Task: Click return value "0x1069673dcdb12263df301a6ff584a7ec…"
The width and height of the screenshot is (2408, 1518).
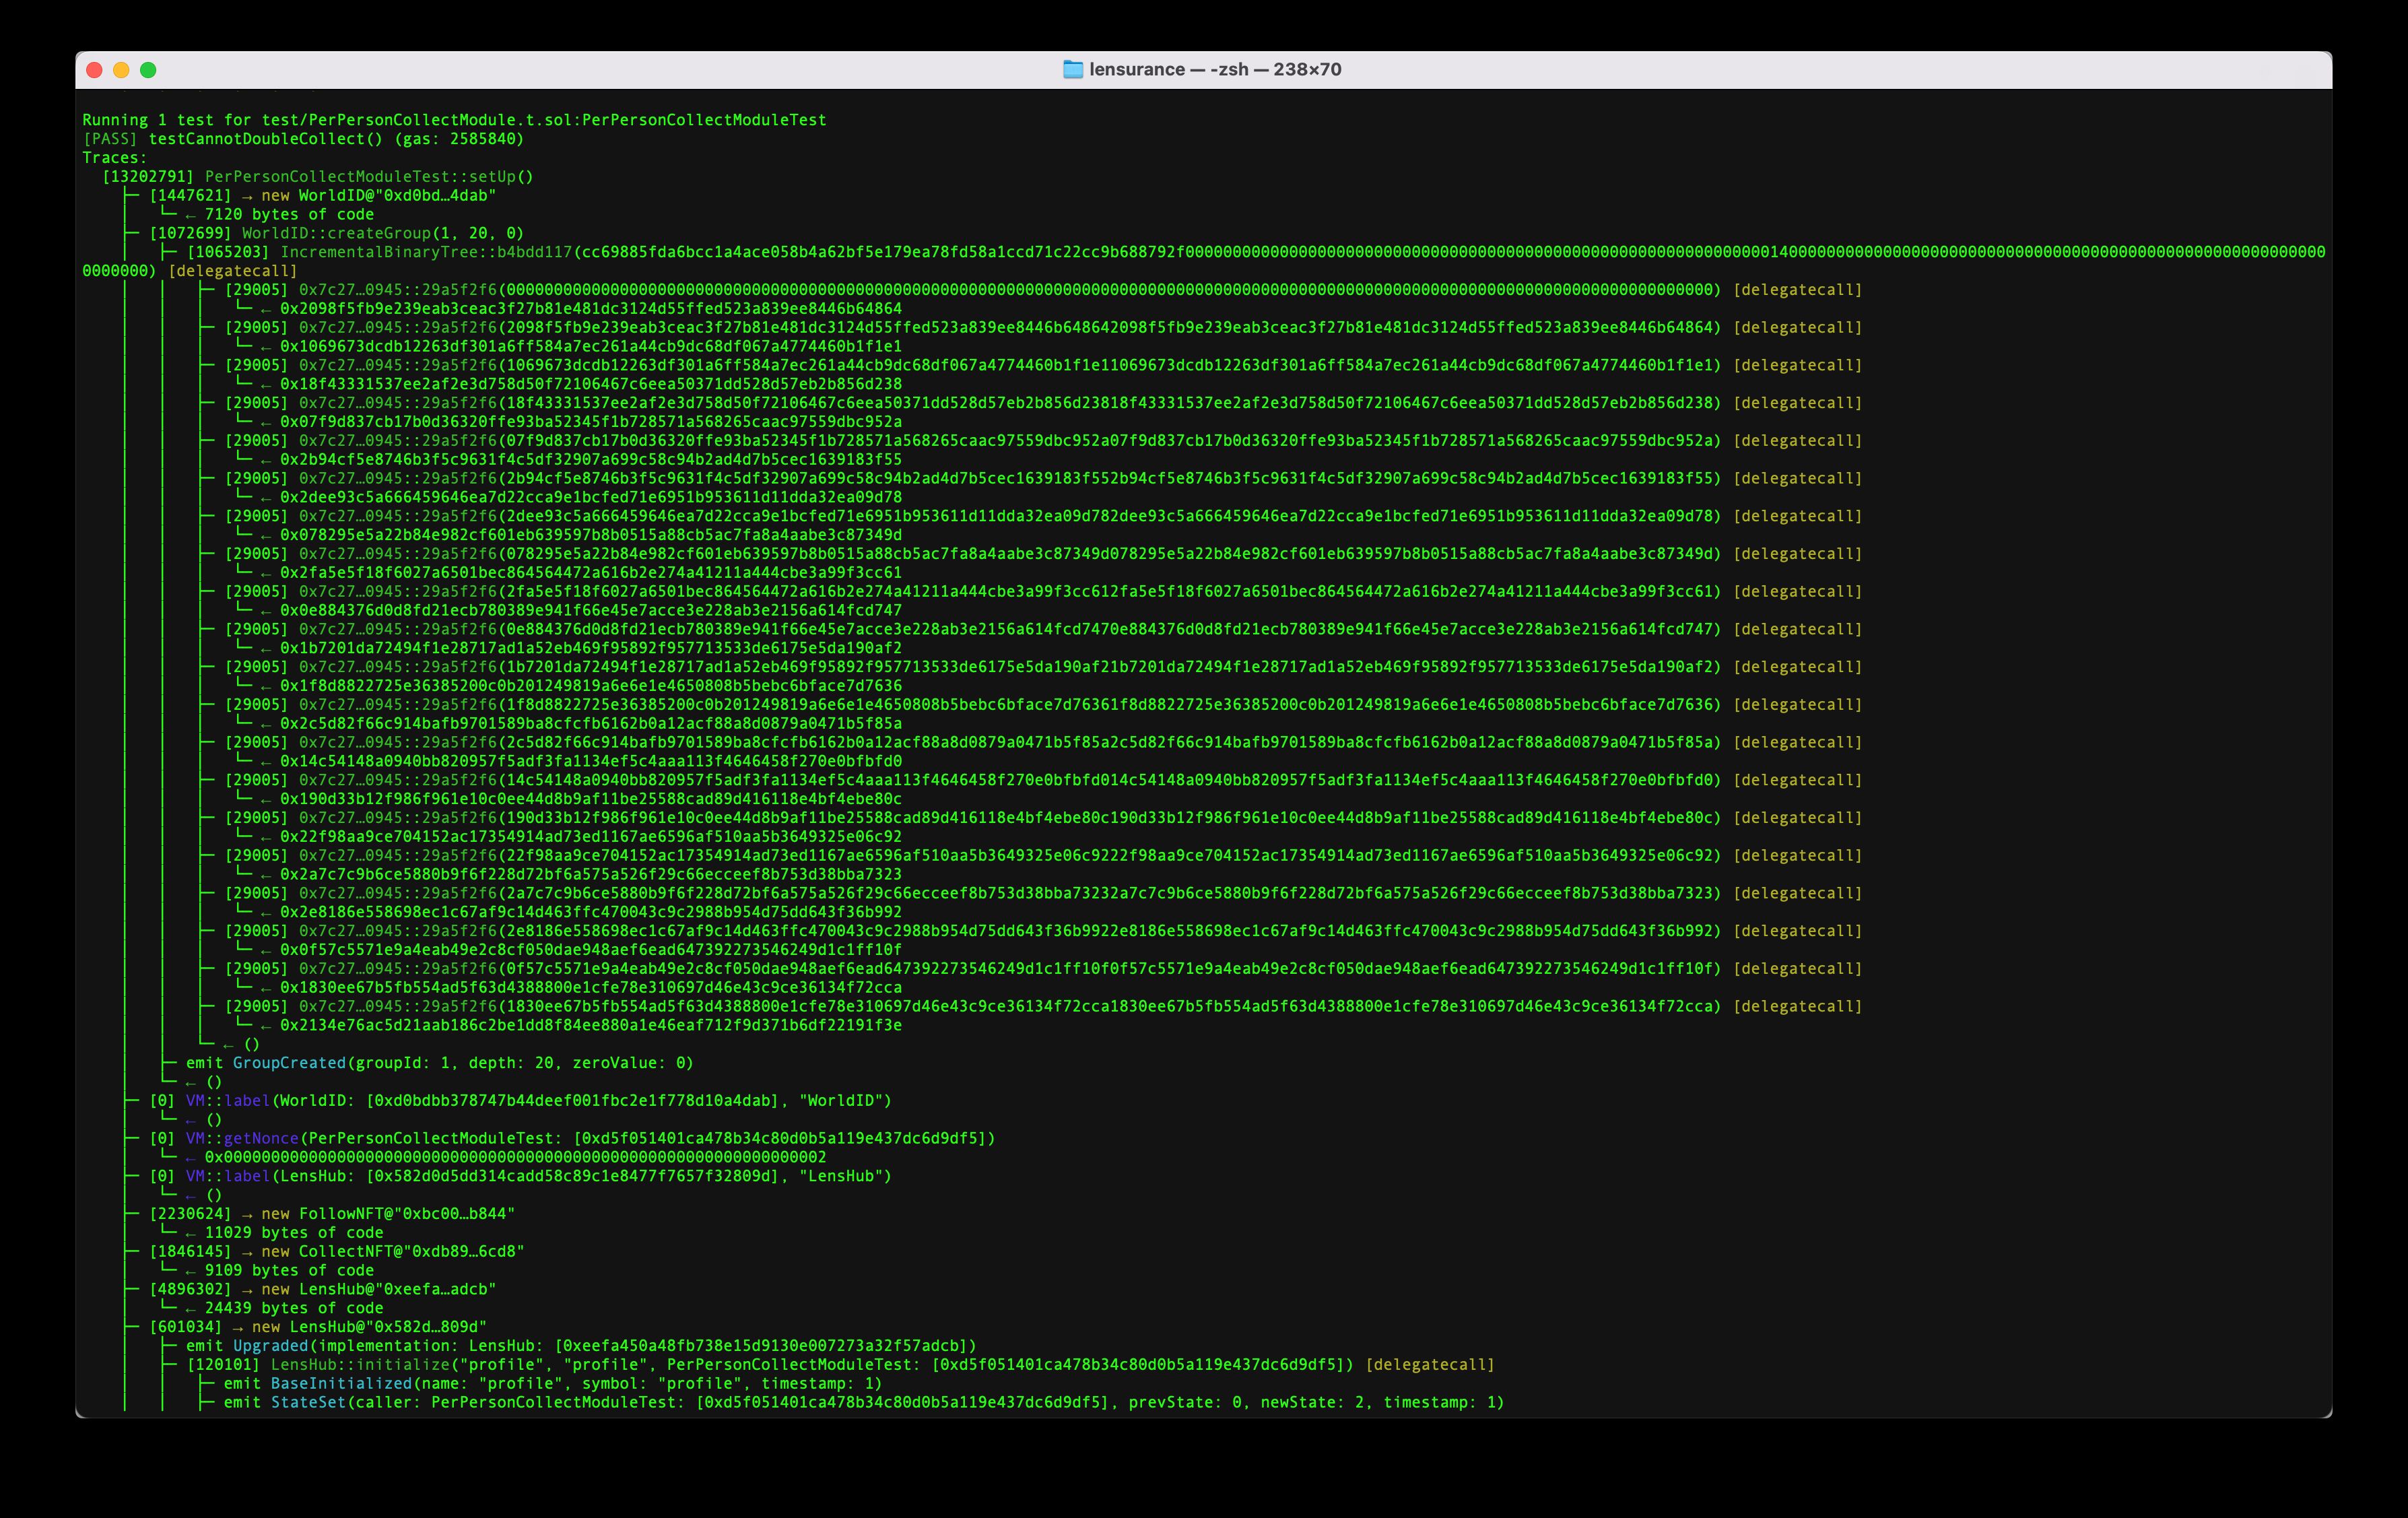Action: click(591, 347)
